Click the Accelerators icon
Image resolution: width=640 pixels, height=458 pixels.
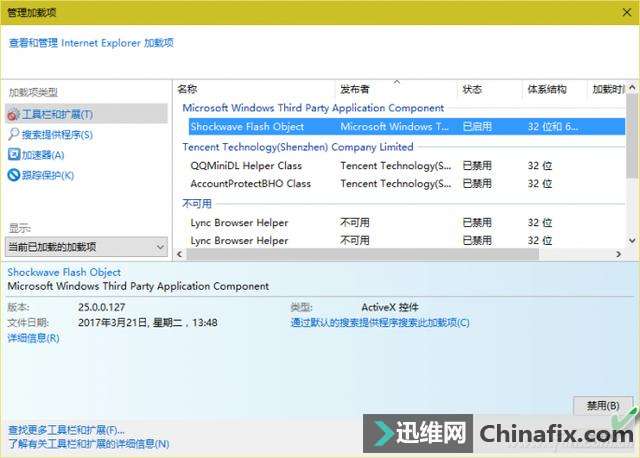pos(13,154)
